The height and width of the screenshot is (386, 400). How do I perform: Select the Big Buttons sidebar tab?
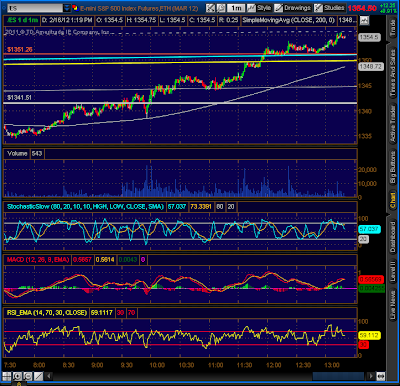click(393, 166)
